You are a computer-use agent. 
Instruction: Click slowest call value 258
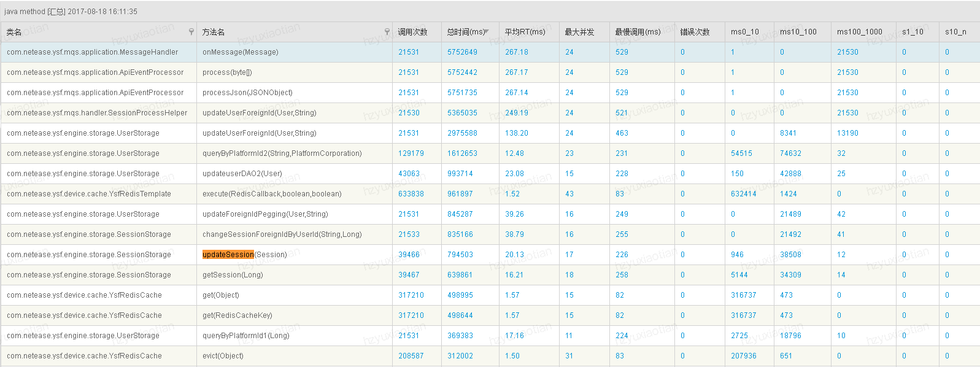point(621,275)
